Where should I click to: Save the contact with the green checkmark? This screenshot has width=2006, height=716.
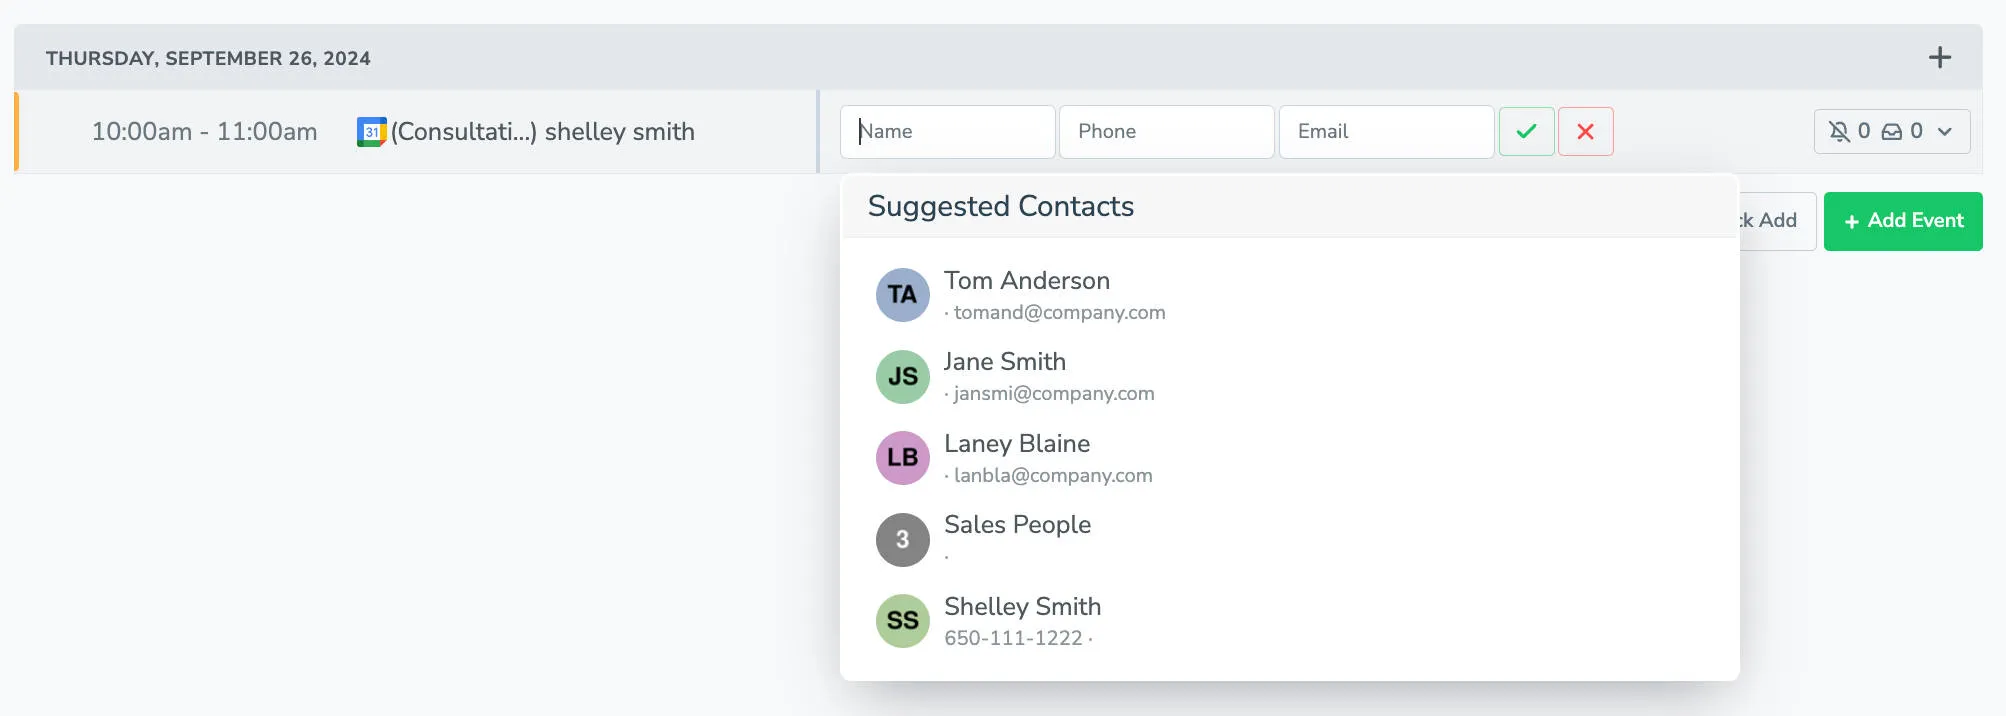pyautogui.click(x=1526, y=131)
